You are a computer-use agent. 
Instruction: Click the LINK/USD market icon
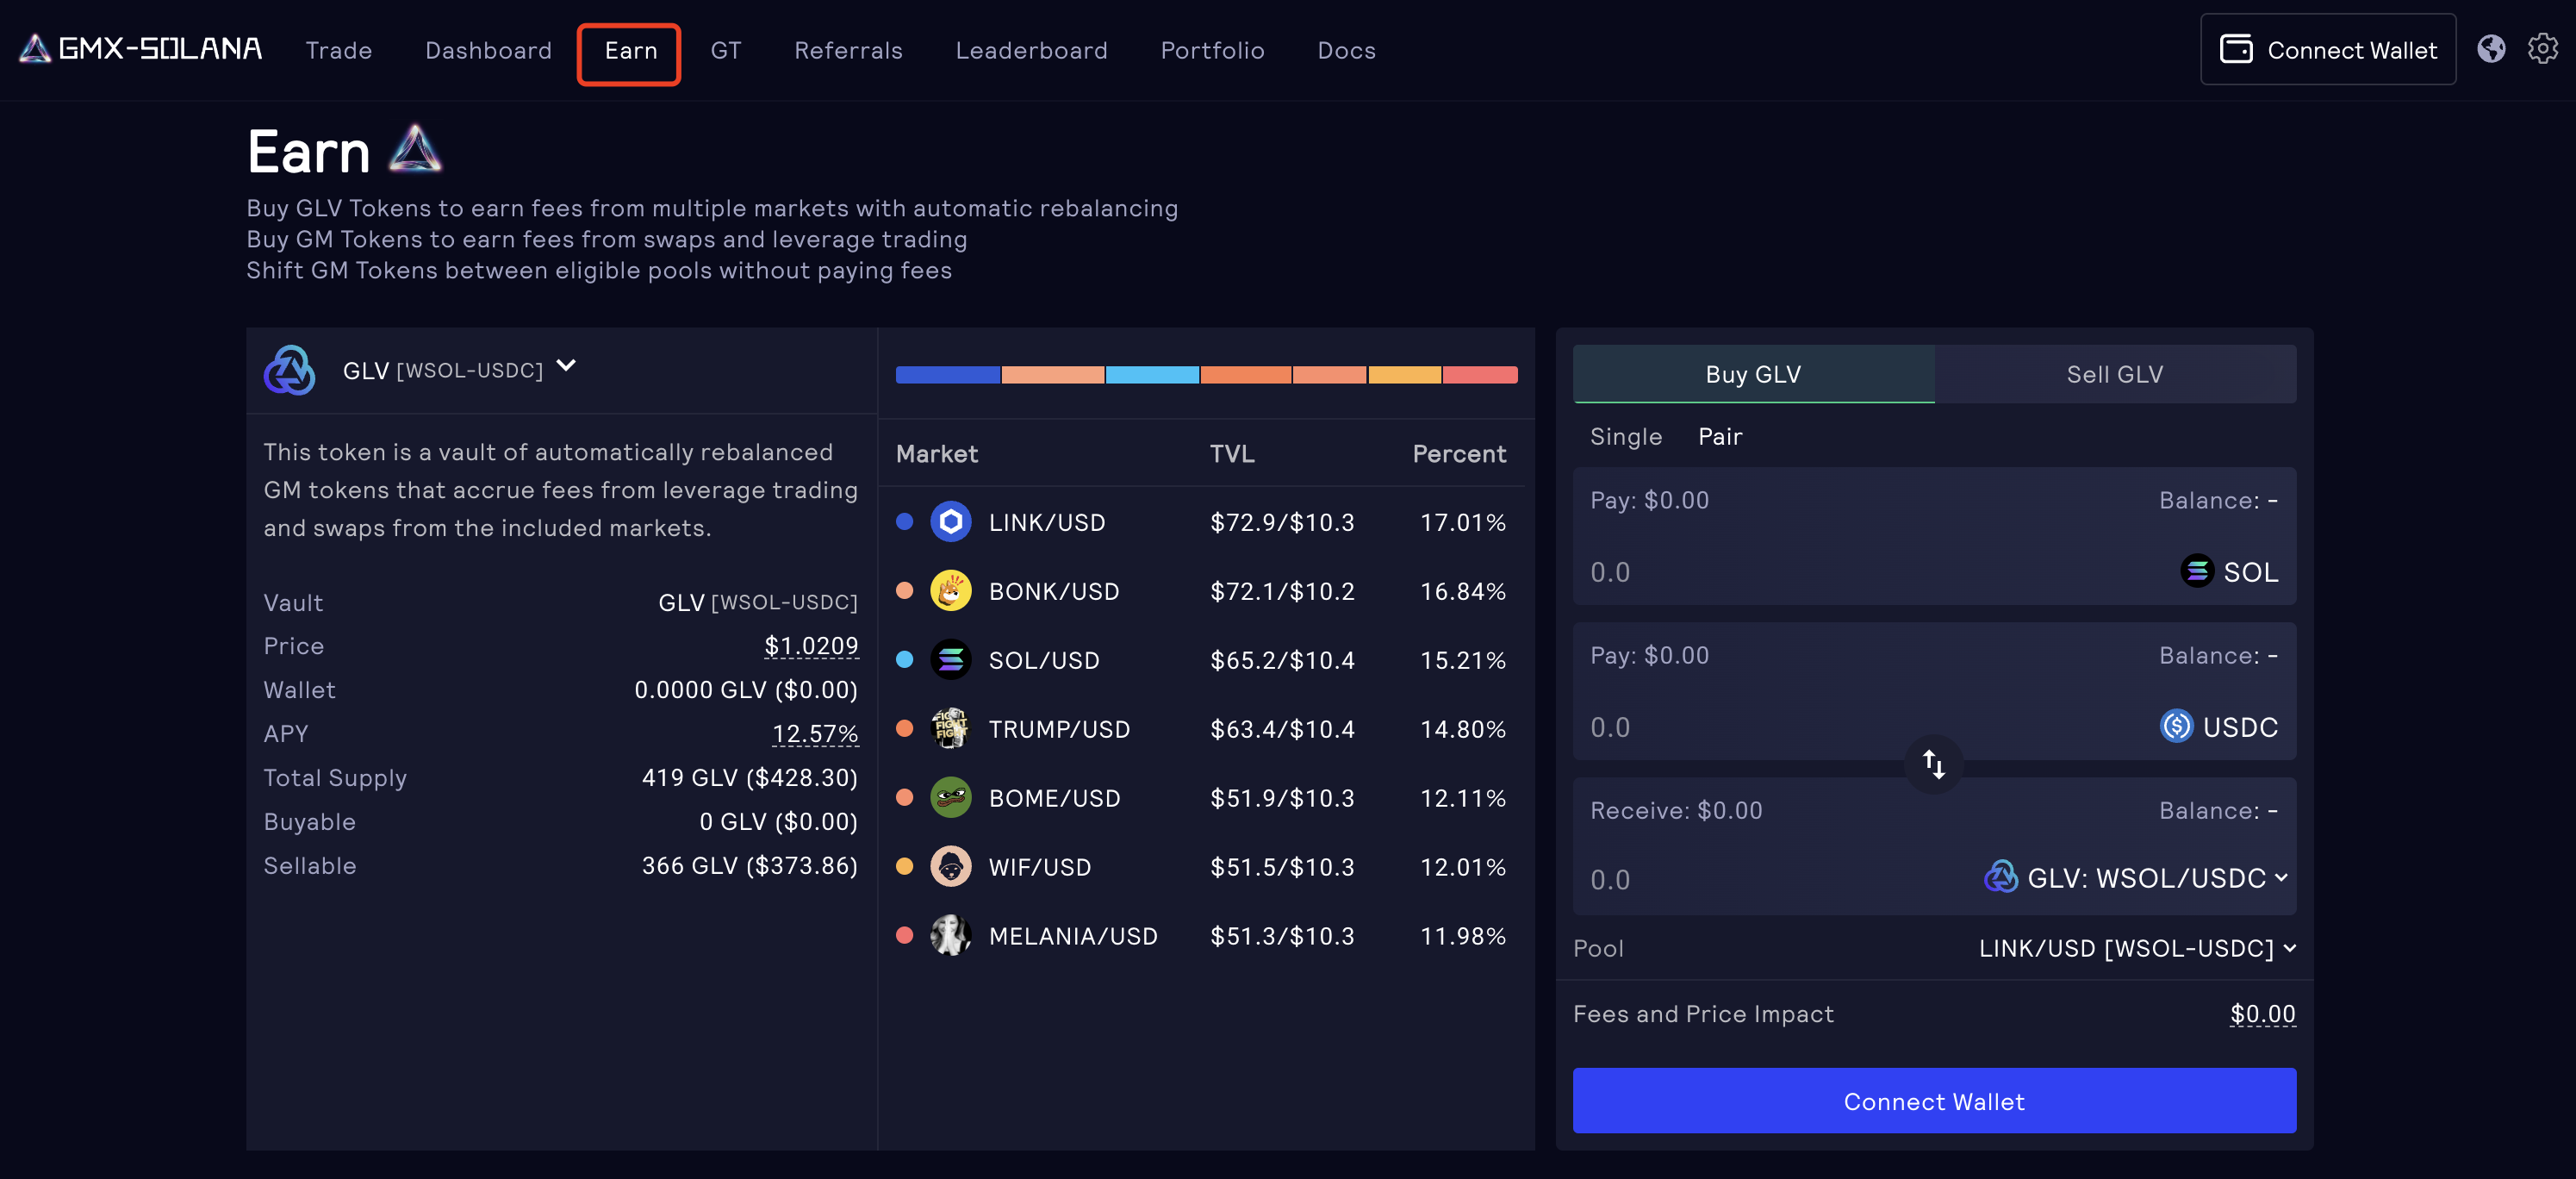click(950, 522)
